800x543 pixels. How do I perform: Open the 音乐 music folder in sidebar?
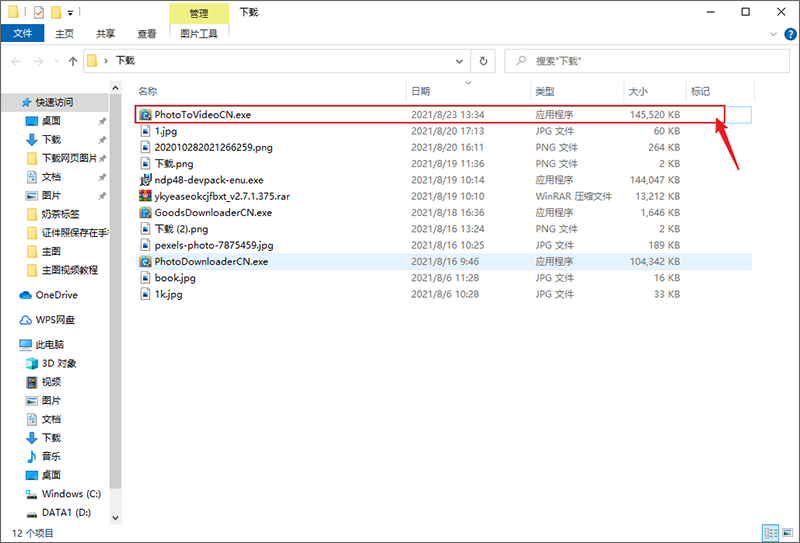click(51, 456)
